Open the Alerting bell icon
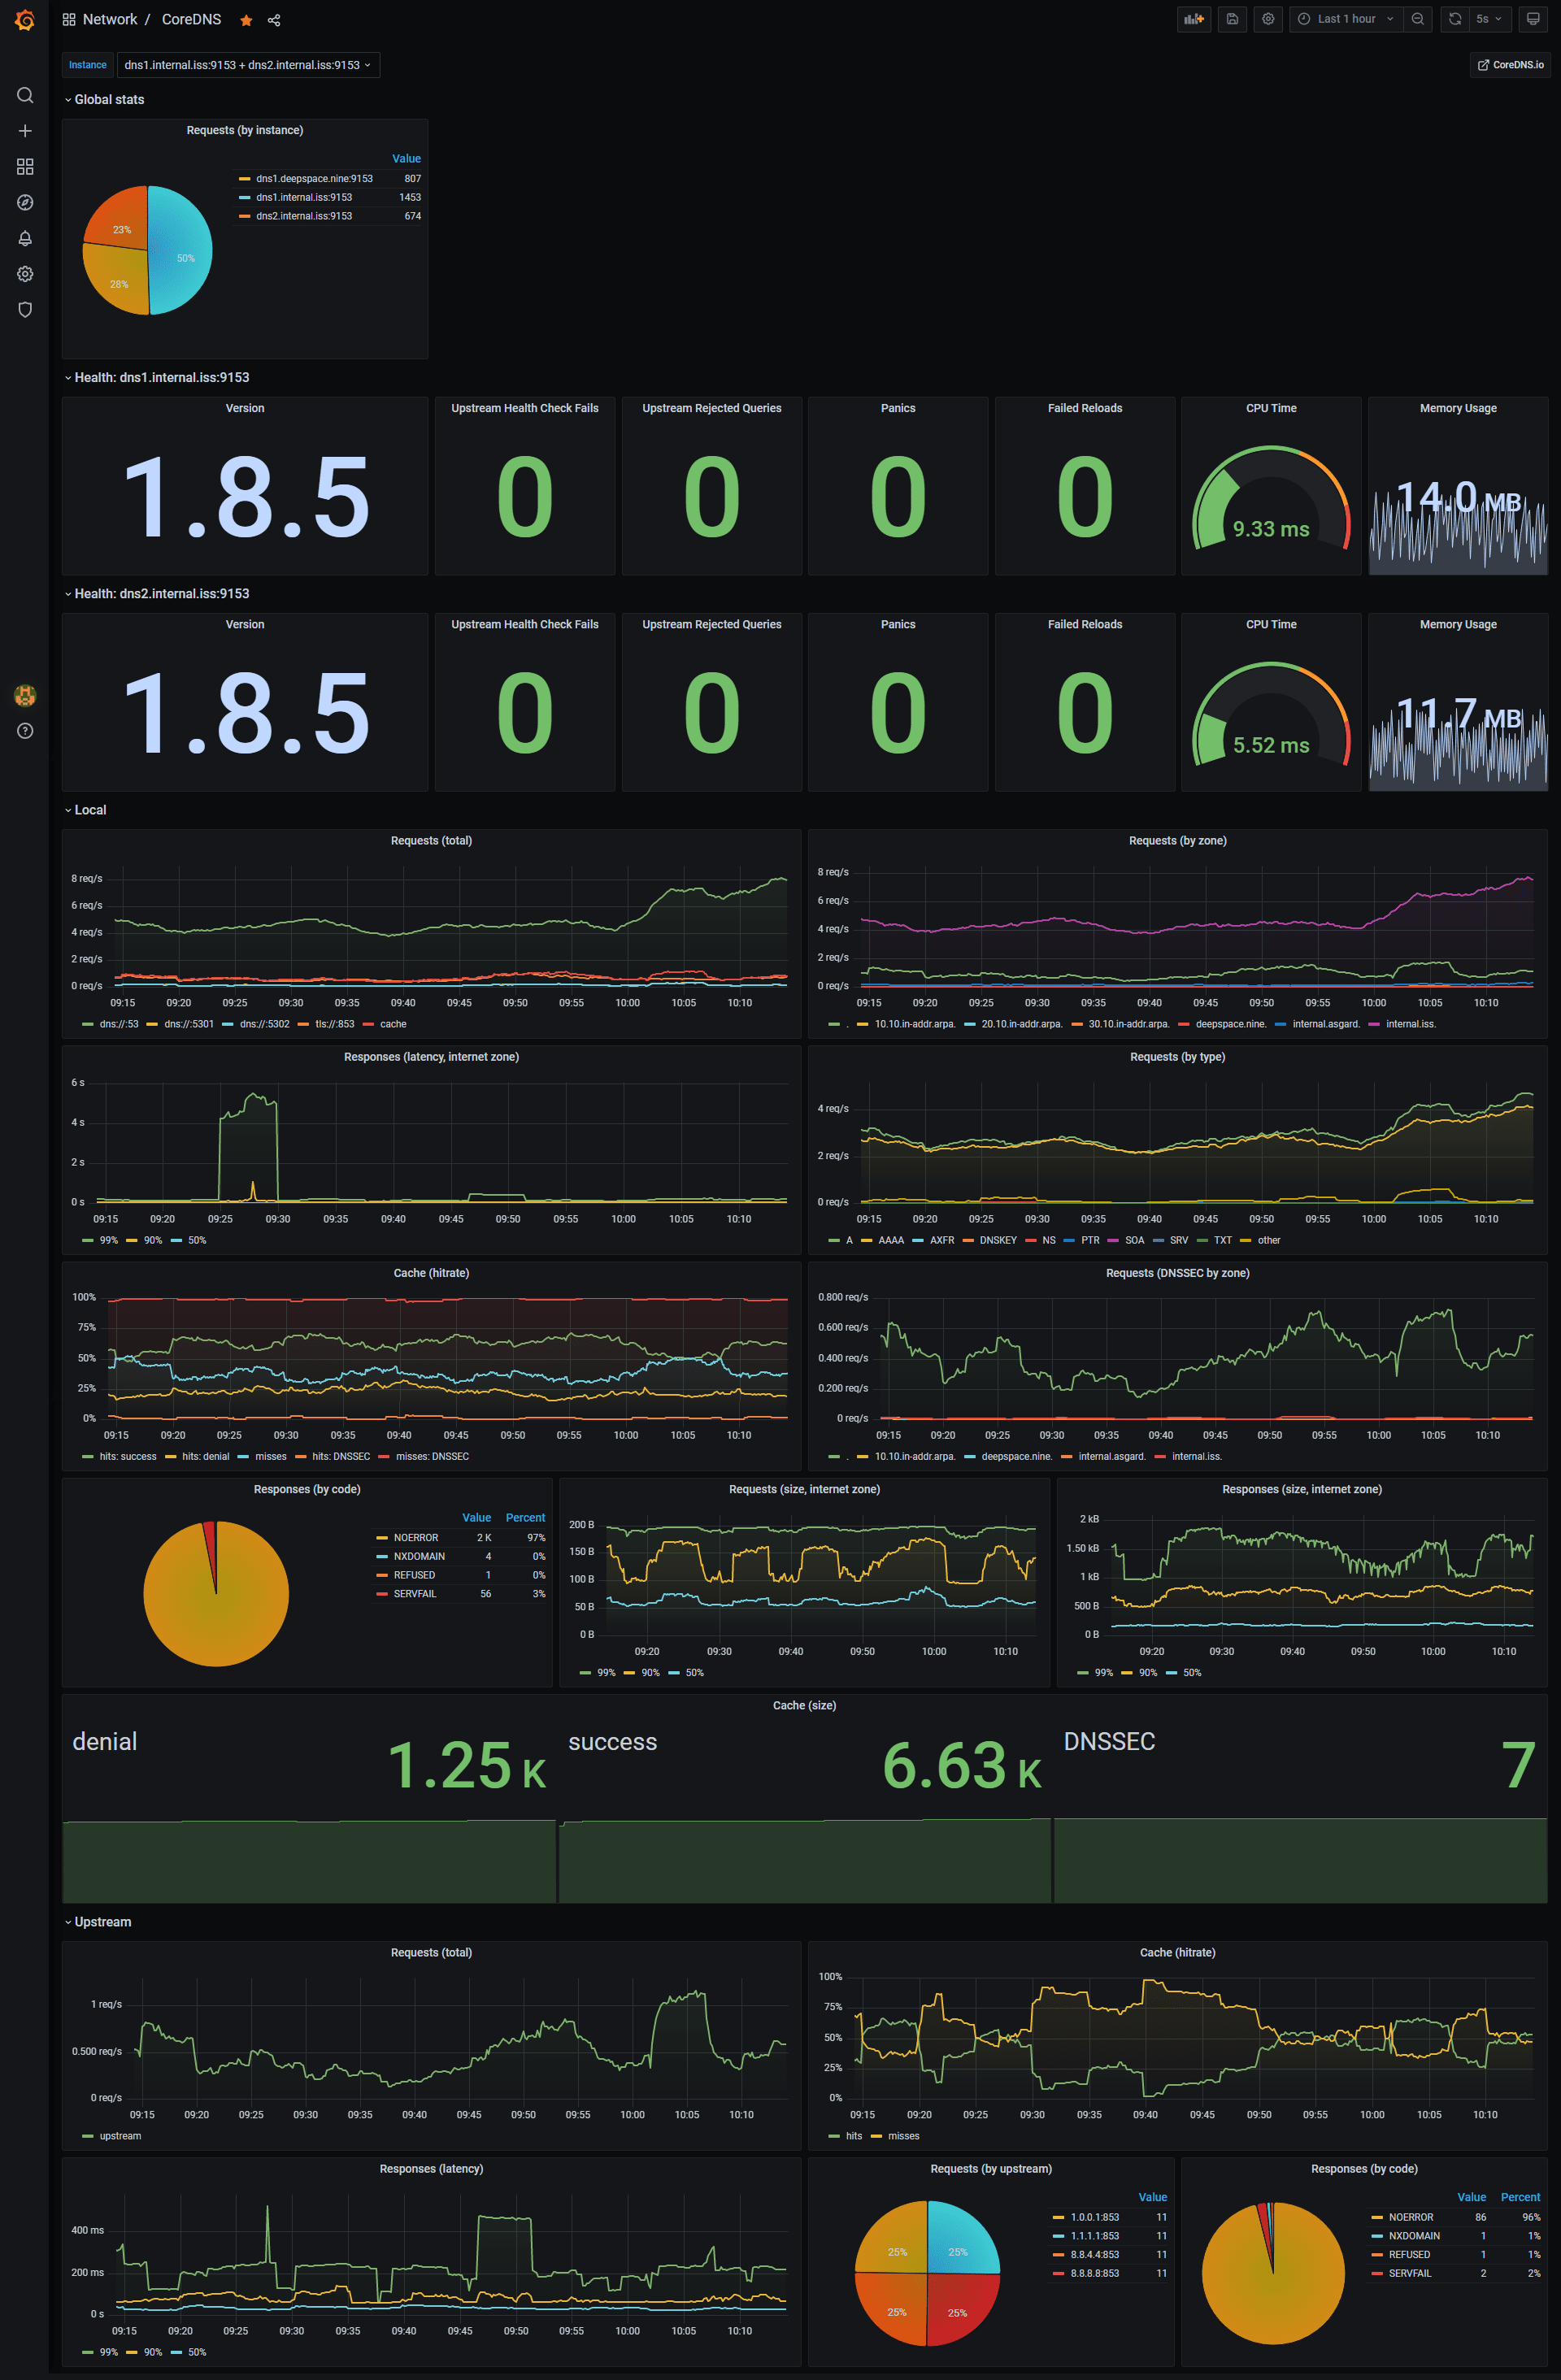Screen dimensions: 1561x2380 point(25,238)
